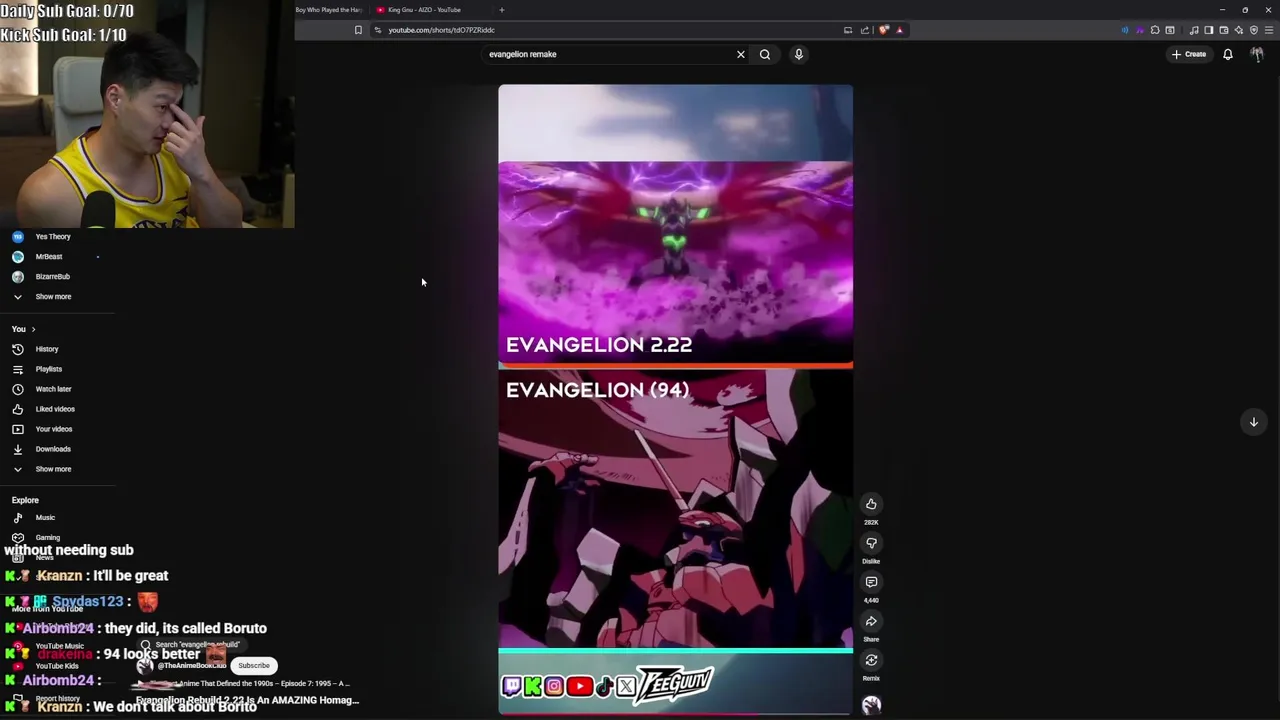Screen dimensions: 1280x720
Task: Open comments on the short
Action: click(x=871, y=582)
